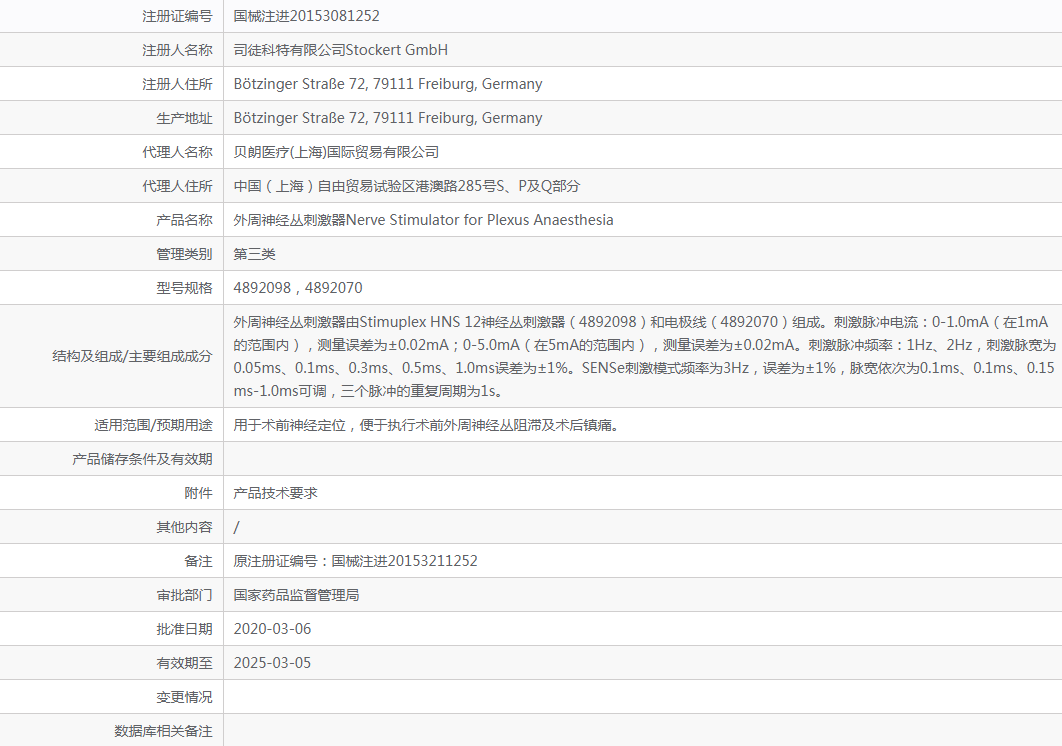This screenshot has height=746, width=1062.
Task: Select the label 备注
Action: pos(198,561)
